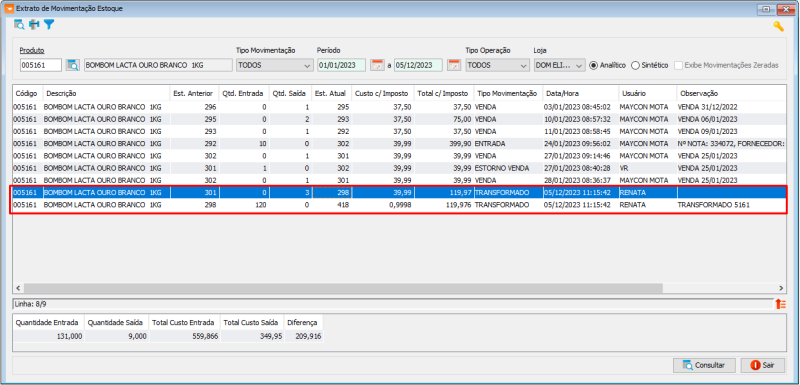
Task: Click the Linha: 8/9 status text
Action: 32,304
